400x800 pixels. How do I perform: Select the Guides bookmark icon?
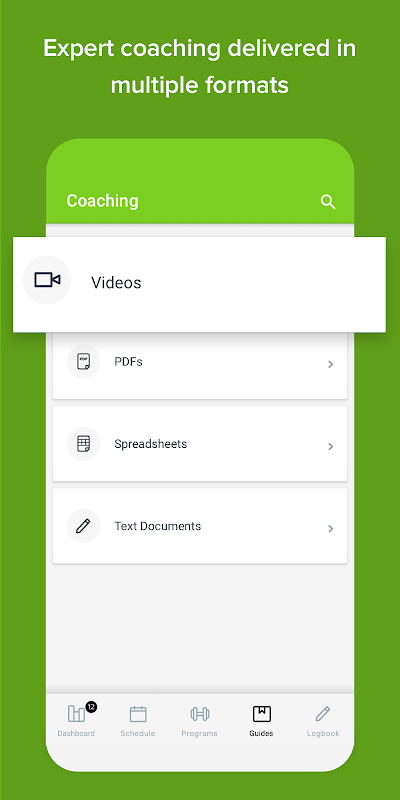click(x=262, y=713)
